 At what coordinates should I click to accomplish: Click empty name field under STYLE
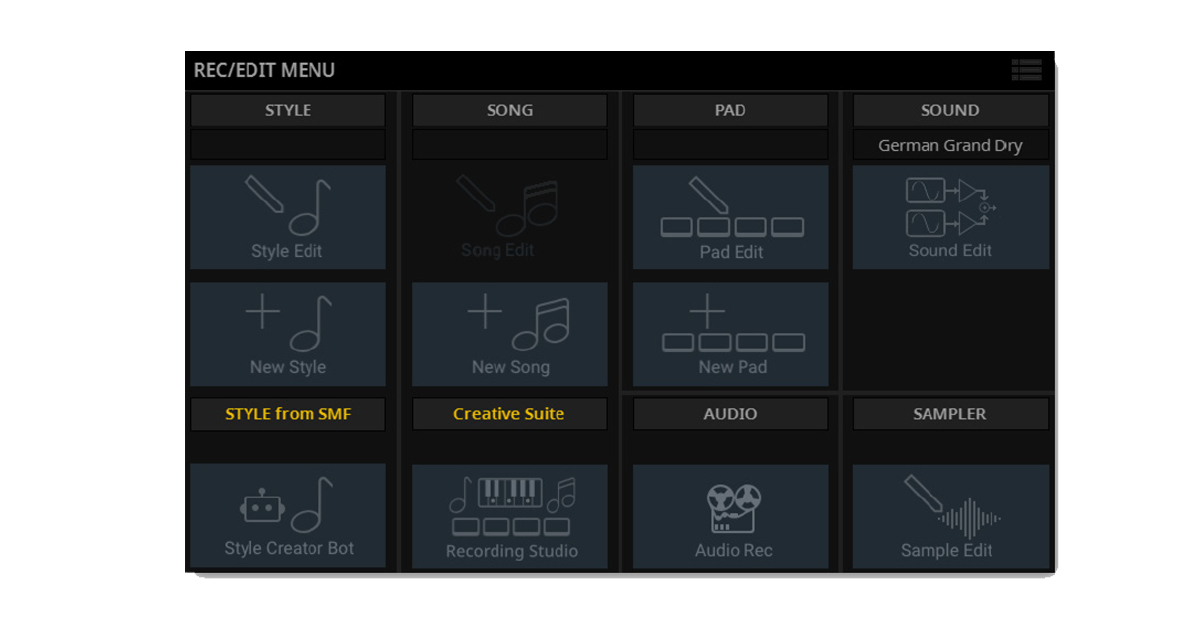[x=288, y=145]
